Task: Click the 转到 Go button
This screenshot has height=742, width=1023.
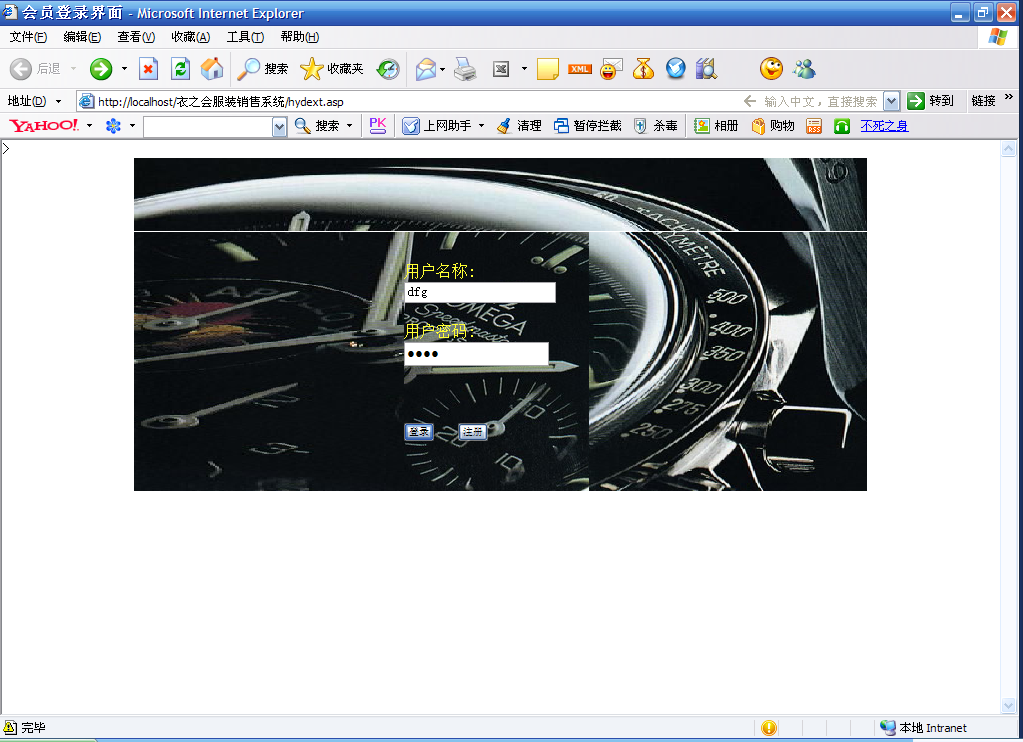Action: click(x=931, y=100)
